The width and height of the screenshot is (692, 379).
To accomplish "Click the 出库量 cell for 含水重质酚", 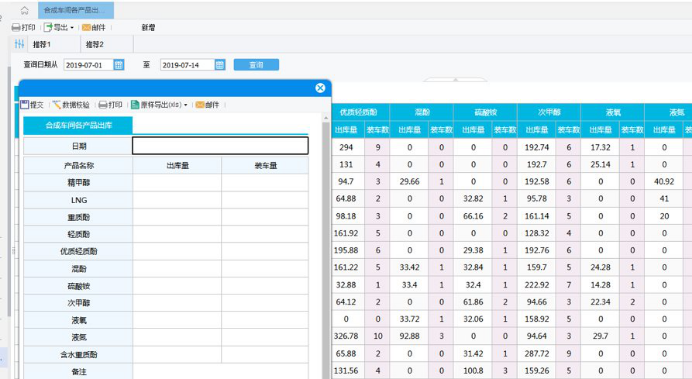I will pyautogui.click(x=177, y=355).
